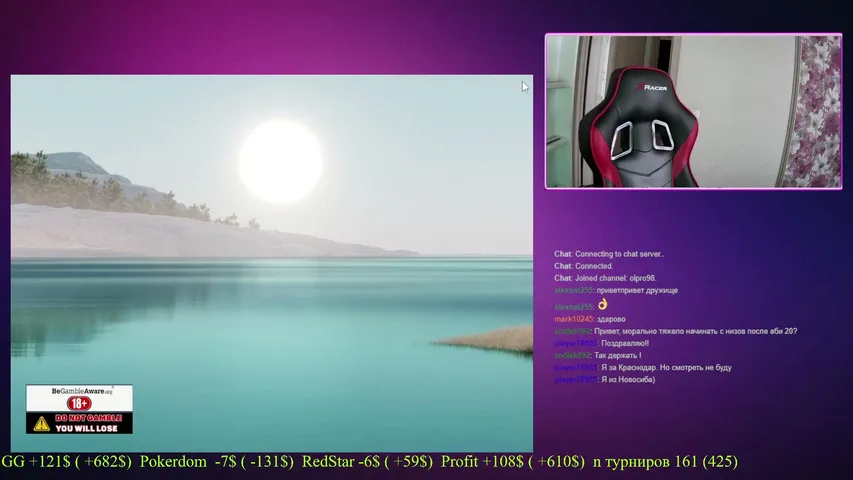Click the 'Pokerdom -7$ ( -131$)' ticker entry
Viewport: 853px width, 480px height.
point(217,461)
